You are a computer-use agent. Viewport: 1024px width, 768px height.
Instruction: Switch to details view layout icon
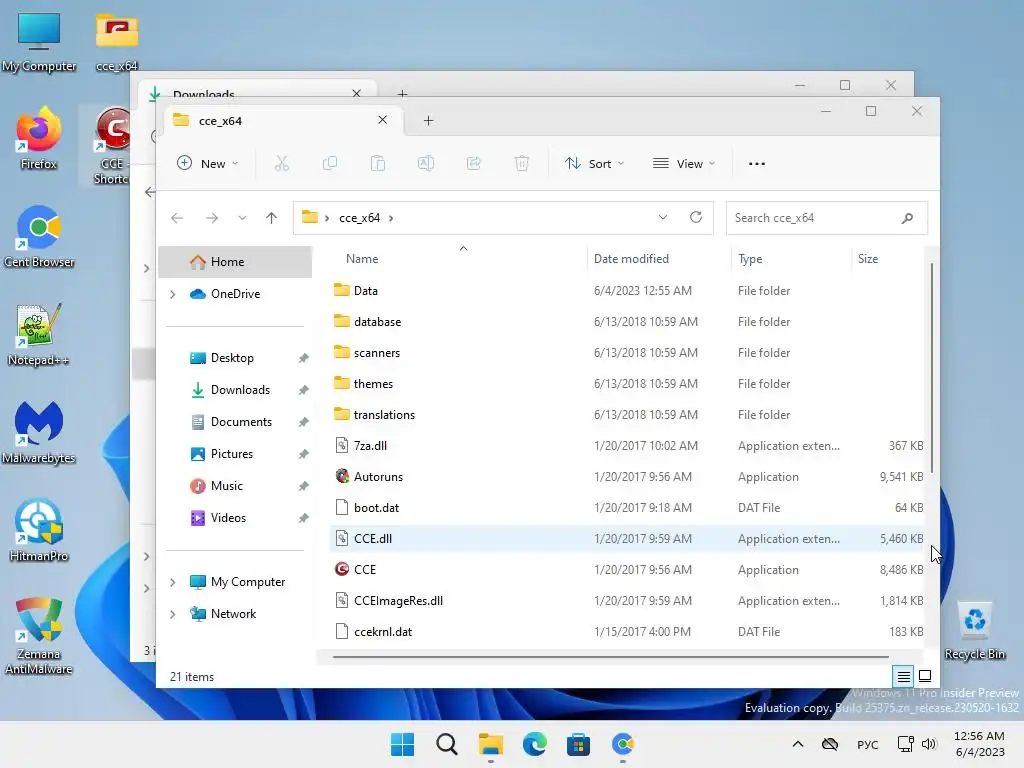click(903, 677)
